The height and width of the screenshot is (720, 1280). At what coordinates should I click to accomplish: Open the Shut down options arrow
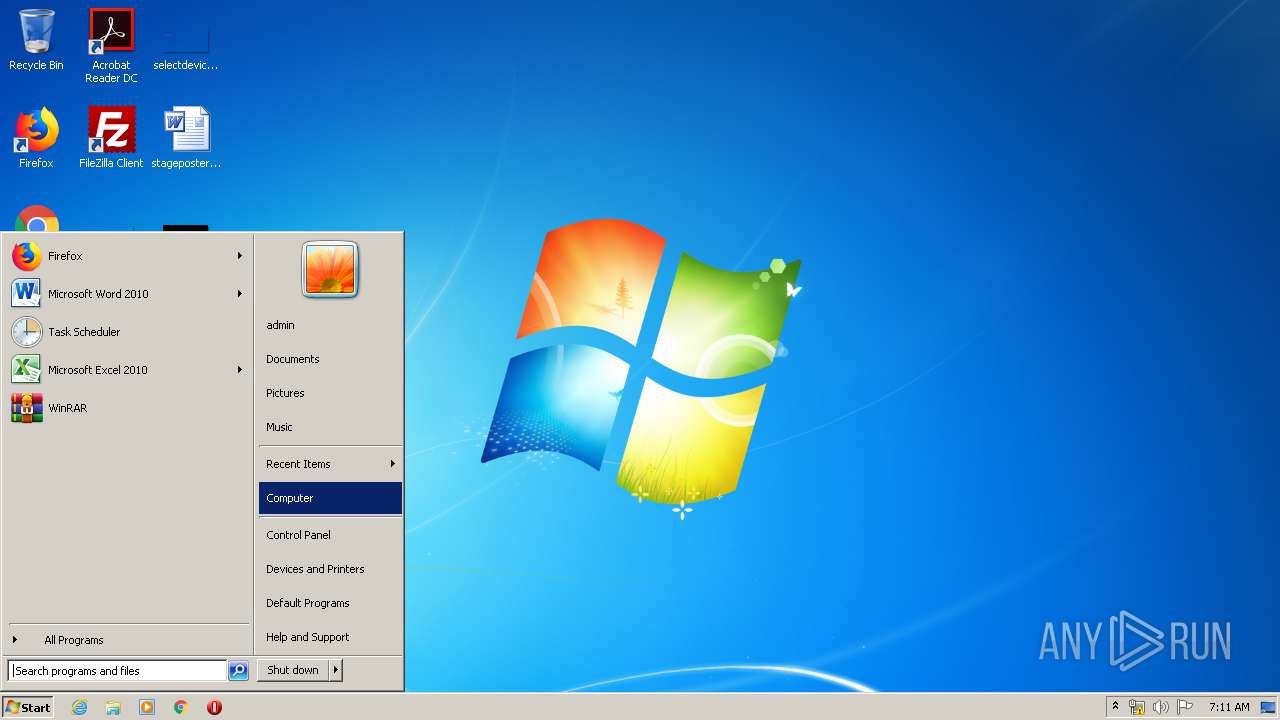336,670
